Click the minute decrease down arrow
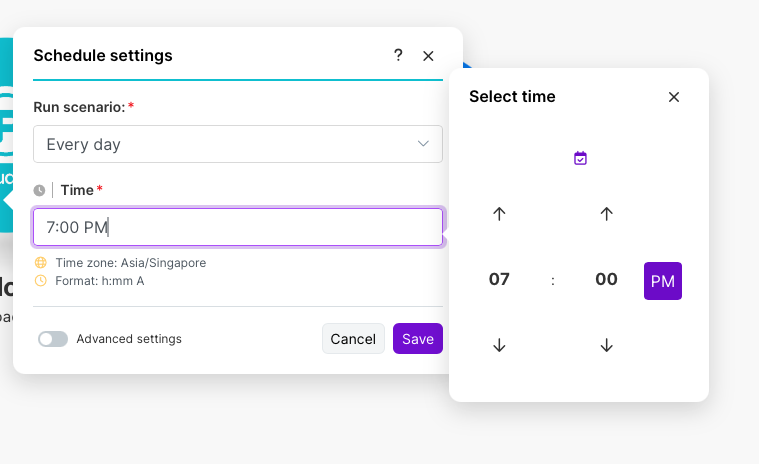This screenshot has width=759, height=464. 606,345
